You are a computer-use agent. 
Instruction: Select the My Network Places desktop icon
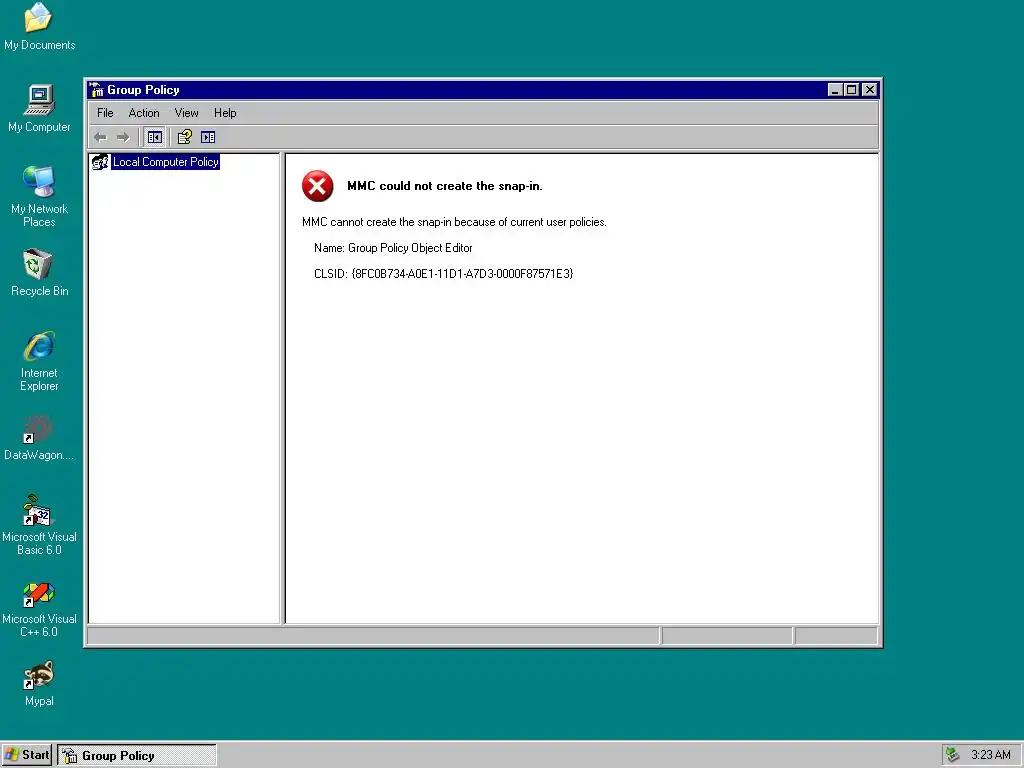(39, 197)
